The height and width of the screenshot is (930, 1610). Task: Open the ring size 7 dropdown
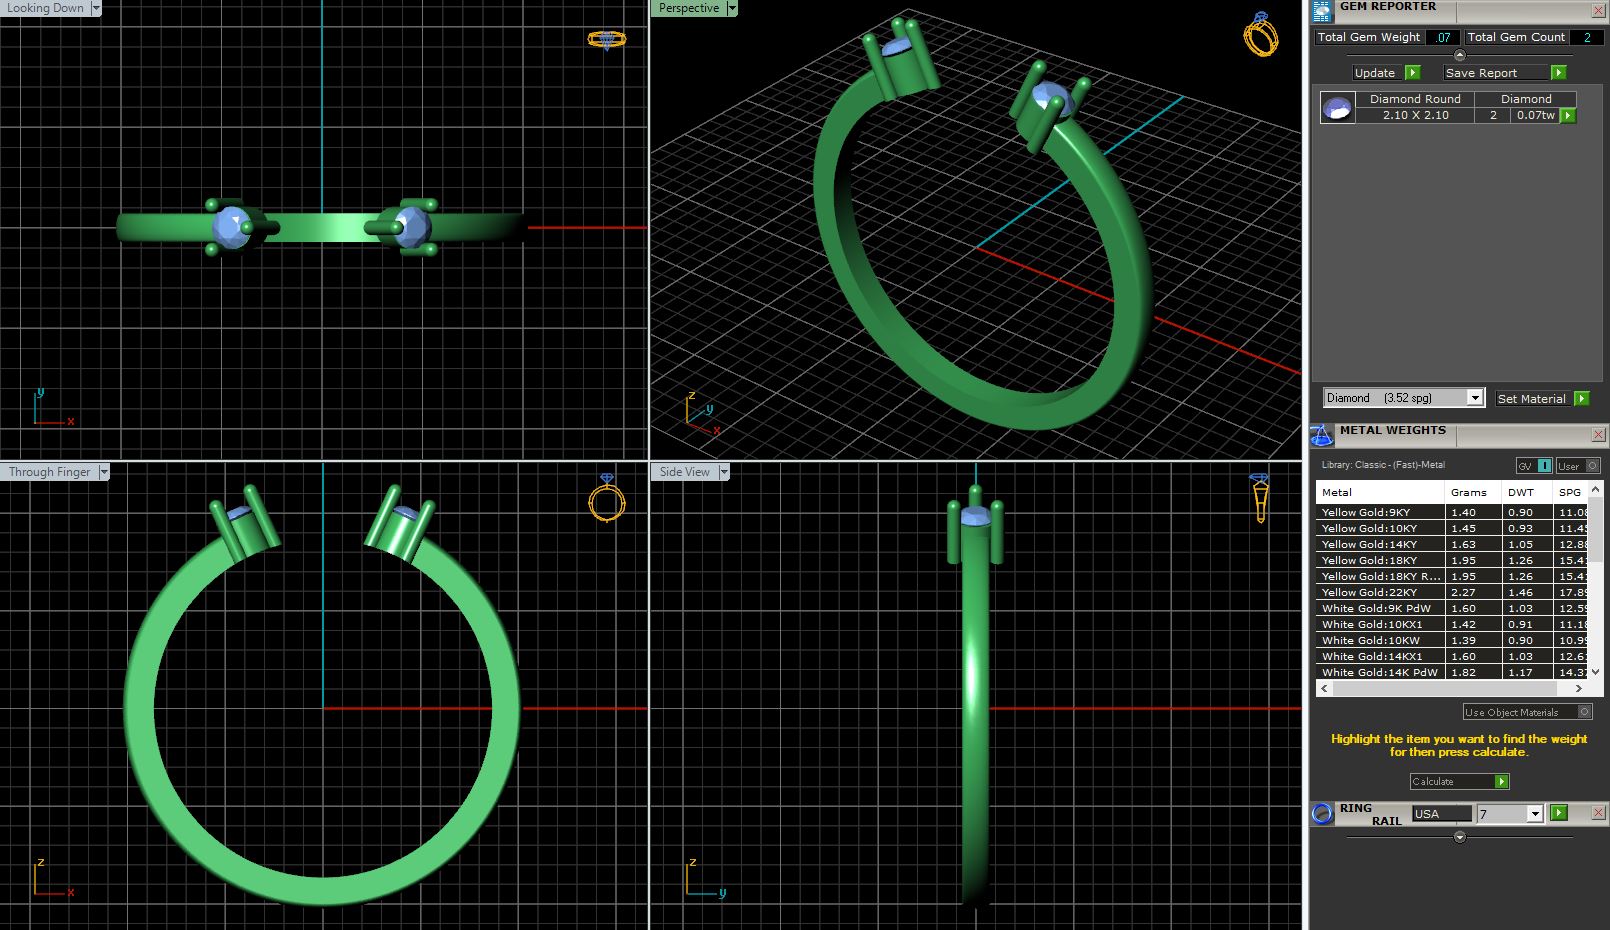tap(1534, 814)
